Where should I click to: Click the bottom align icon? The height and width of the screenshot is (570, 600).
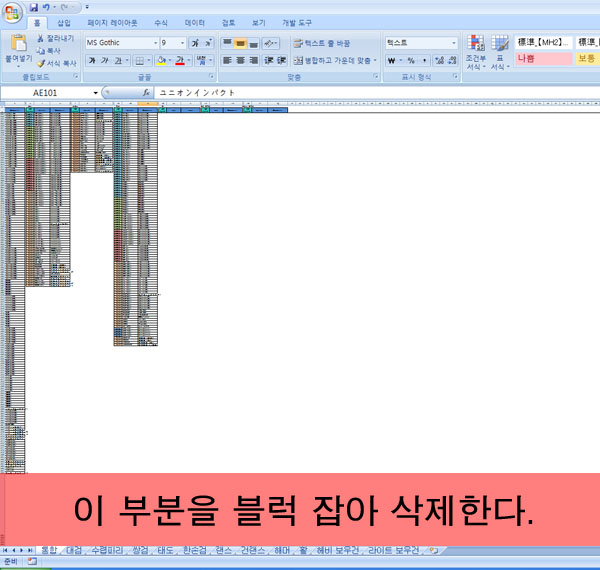[253, 43]
